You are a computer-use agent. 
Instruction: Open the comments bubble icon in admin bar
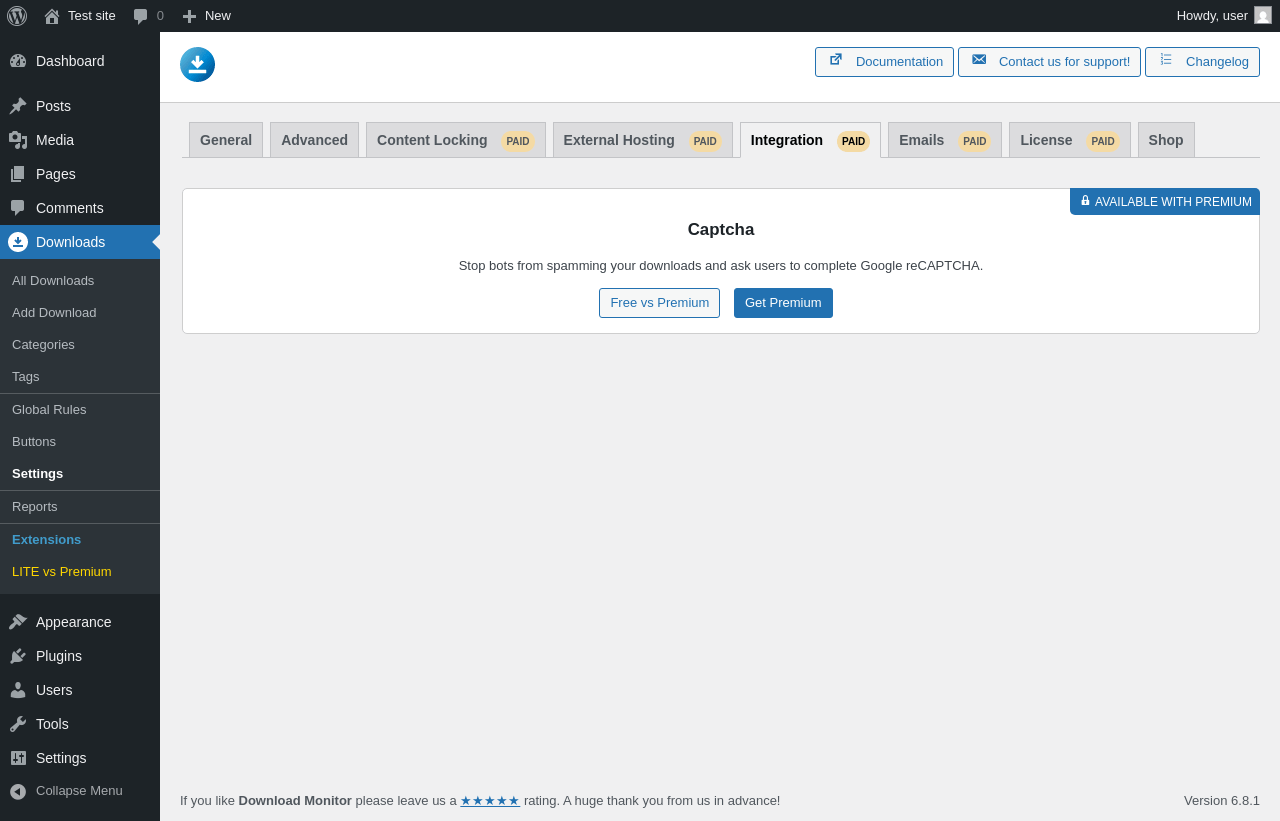(141, 16)
